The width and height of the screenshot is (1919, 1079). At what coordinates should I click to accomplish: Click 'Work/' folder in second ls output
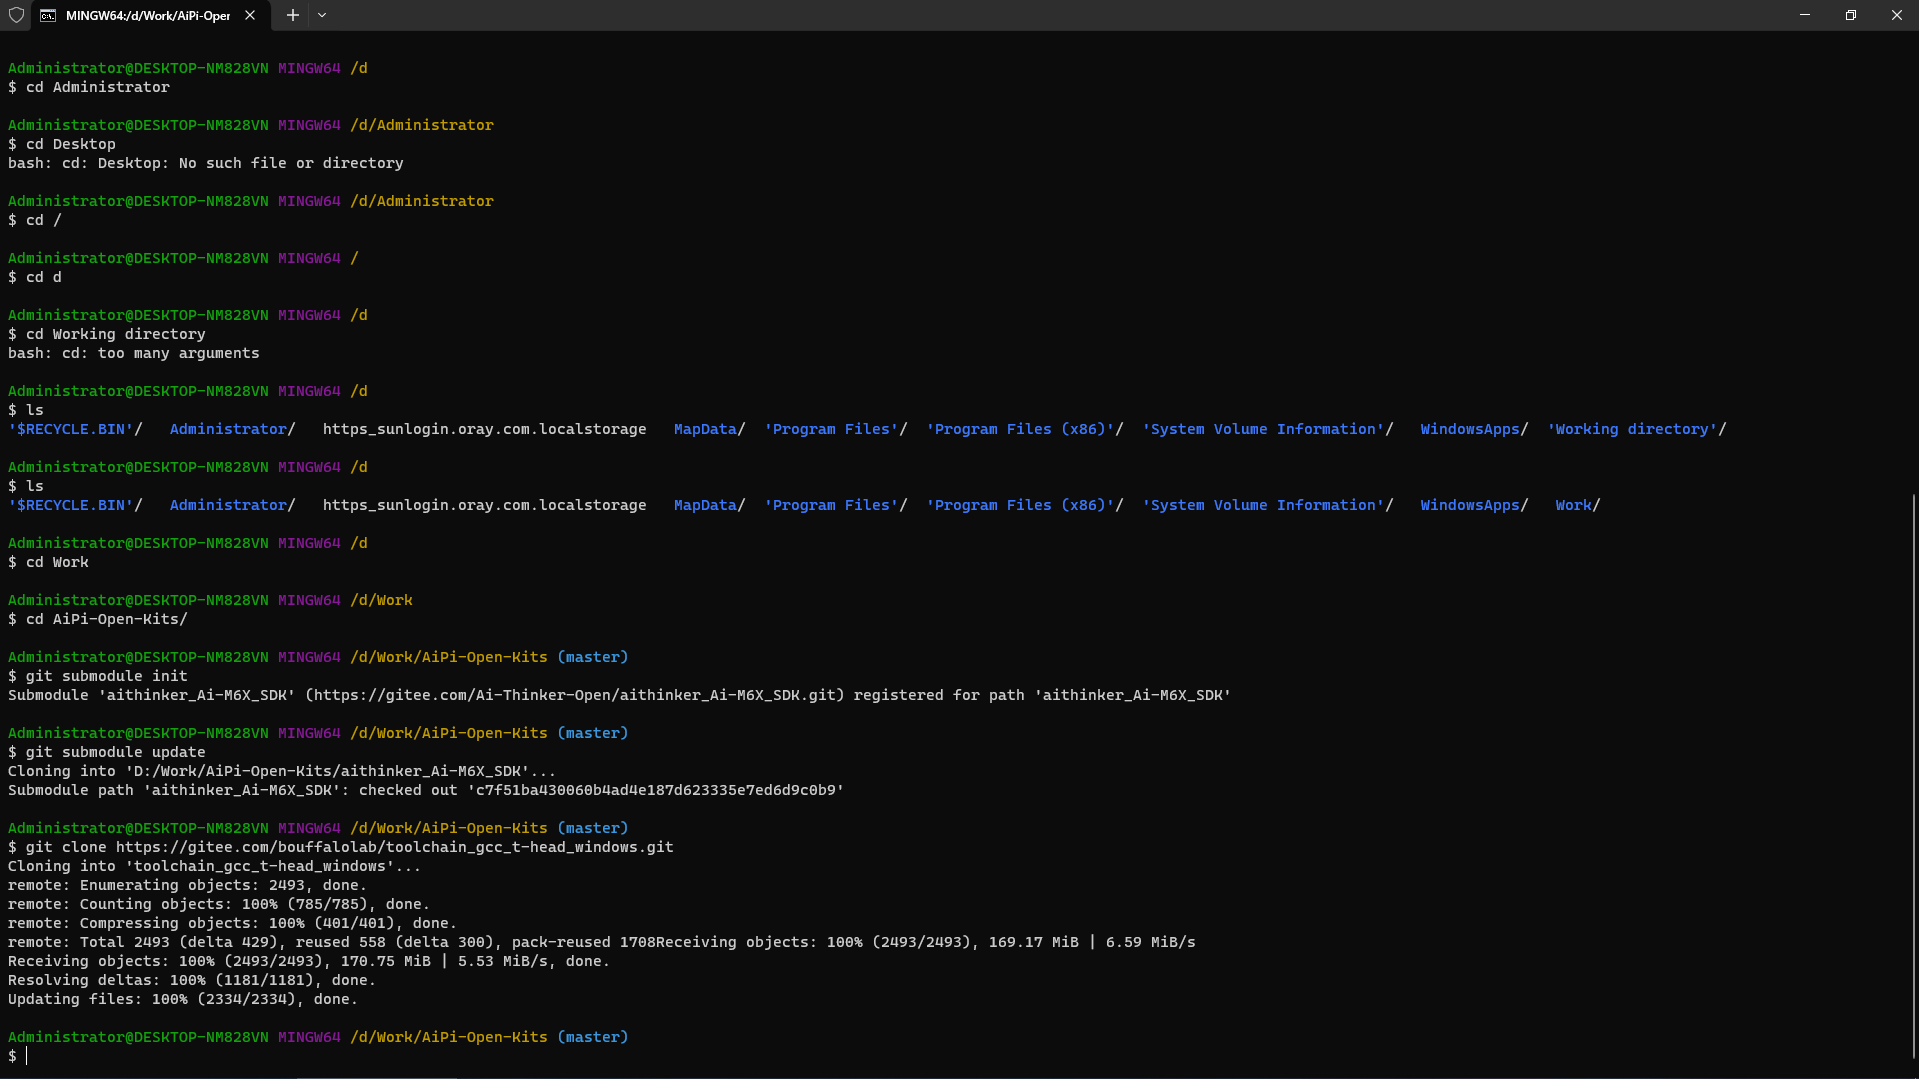click(x=1577, y=505)
